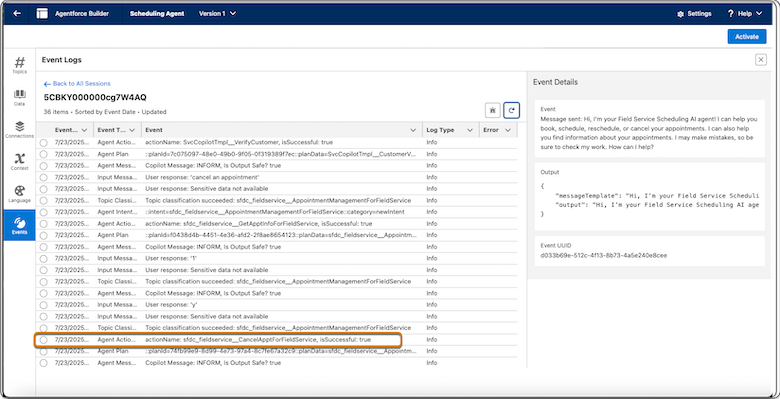This screenshot has height=399, width=780.
Task: Close the Event Logs panel
Action: click(761, 60)
